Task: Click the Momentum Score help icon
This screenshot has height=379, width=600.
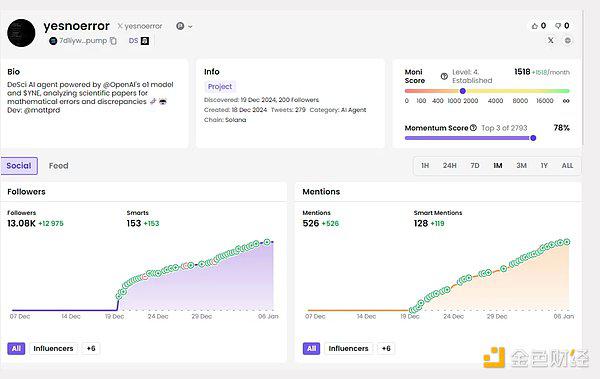Action: click(x=473, y=128)
